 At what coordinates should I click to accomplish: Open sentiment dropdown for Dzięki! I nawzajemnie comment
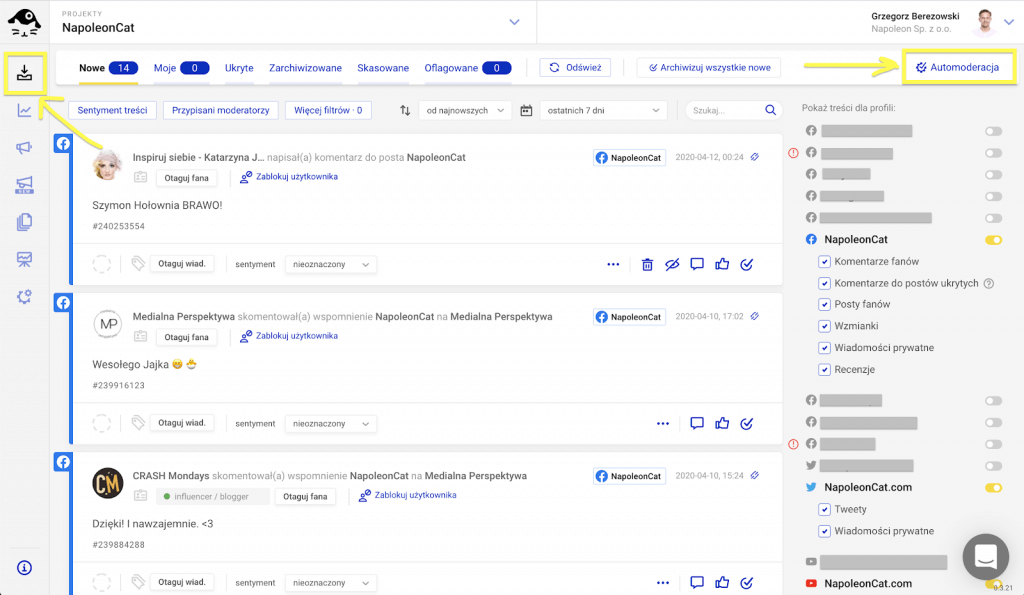330,583
